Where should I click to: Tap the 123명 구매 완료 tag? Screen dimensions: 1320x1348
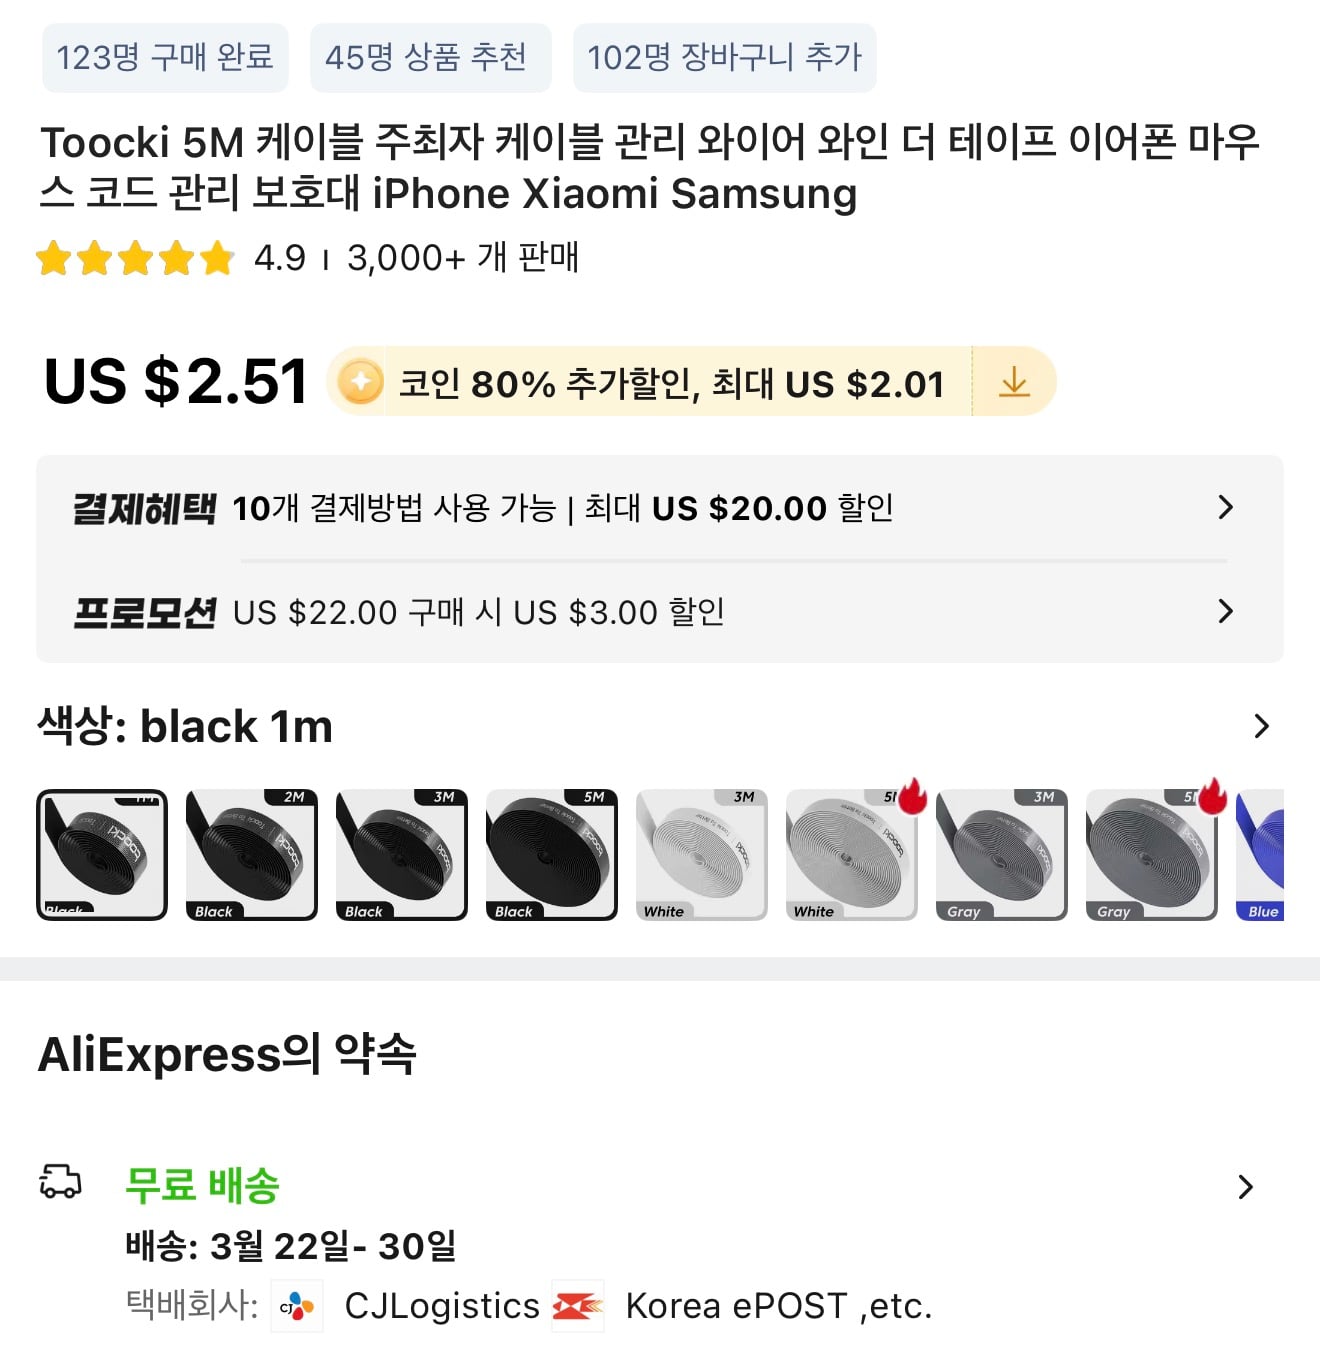[165, 58]
